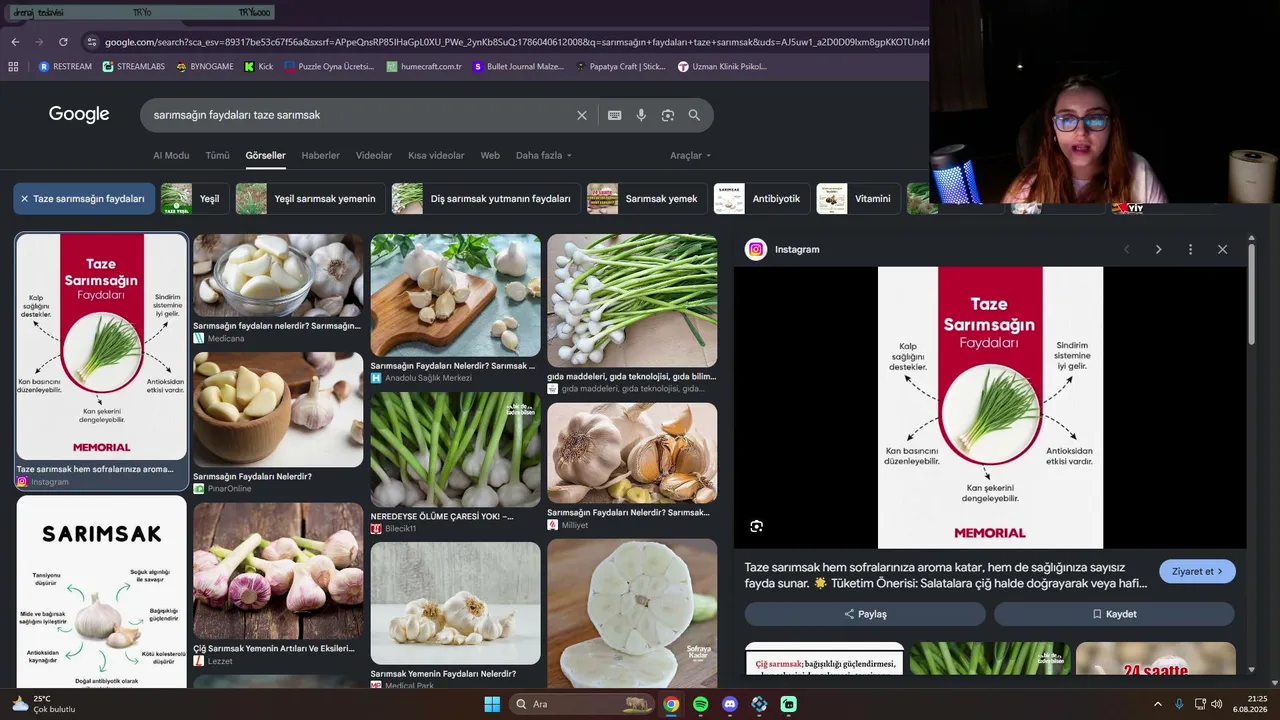
Task: Open the PinarOnline 'Sarımsağın Faydaları Nelerdir?' image
Action: (278, 409)
